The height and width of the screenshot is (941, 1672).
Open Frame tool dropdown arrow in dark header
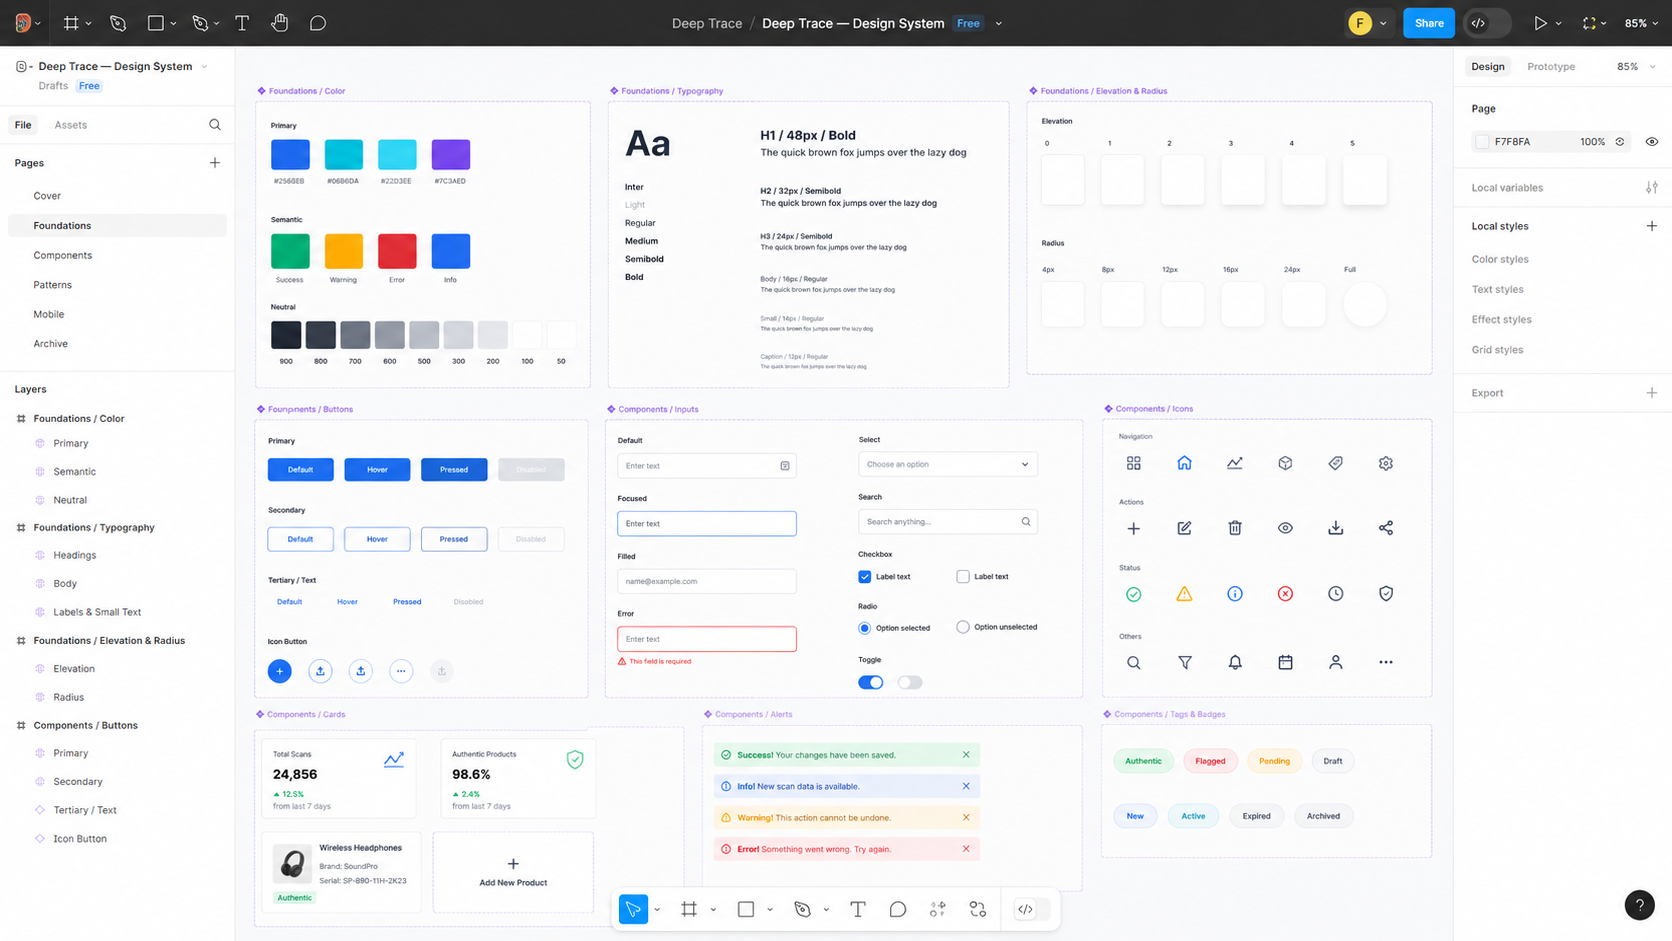[89, 24]
